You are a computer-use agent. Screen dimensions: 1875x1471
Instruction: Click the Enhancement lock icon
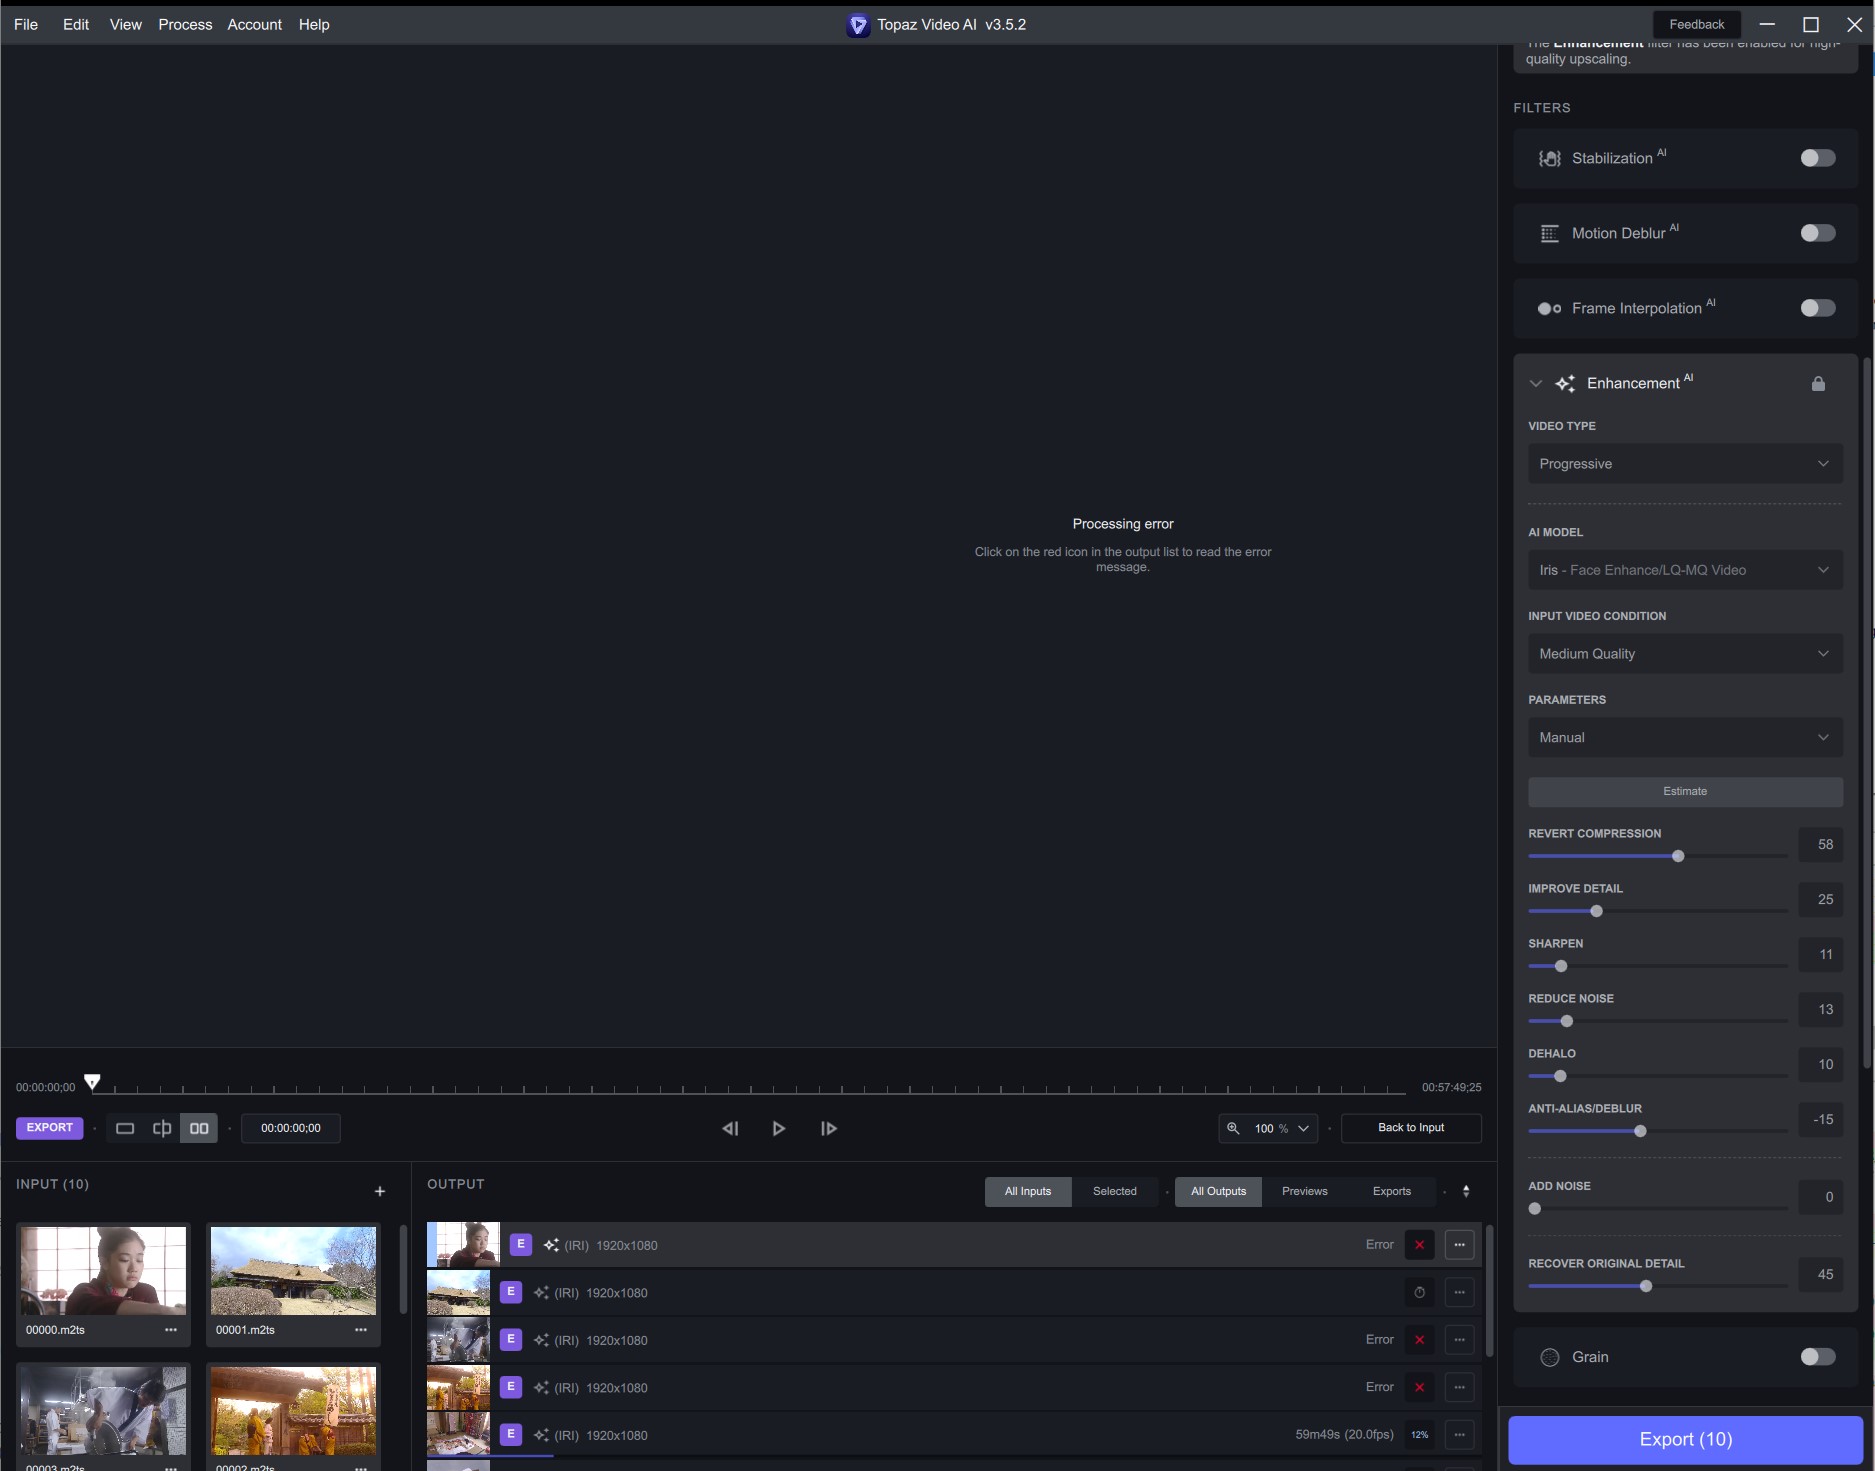coord(1818,384)
